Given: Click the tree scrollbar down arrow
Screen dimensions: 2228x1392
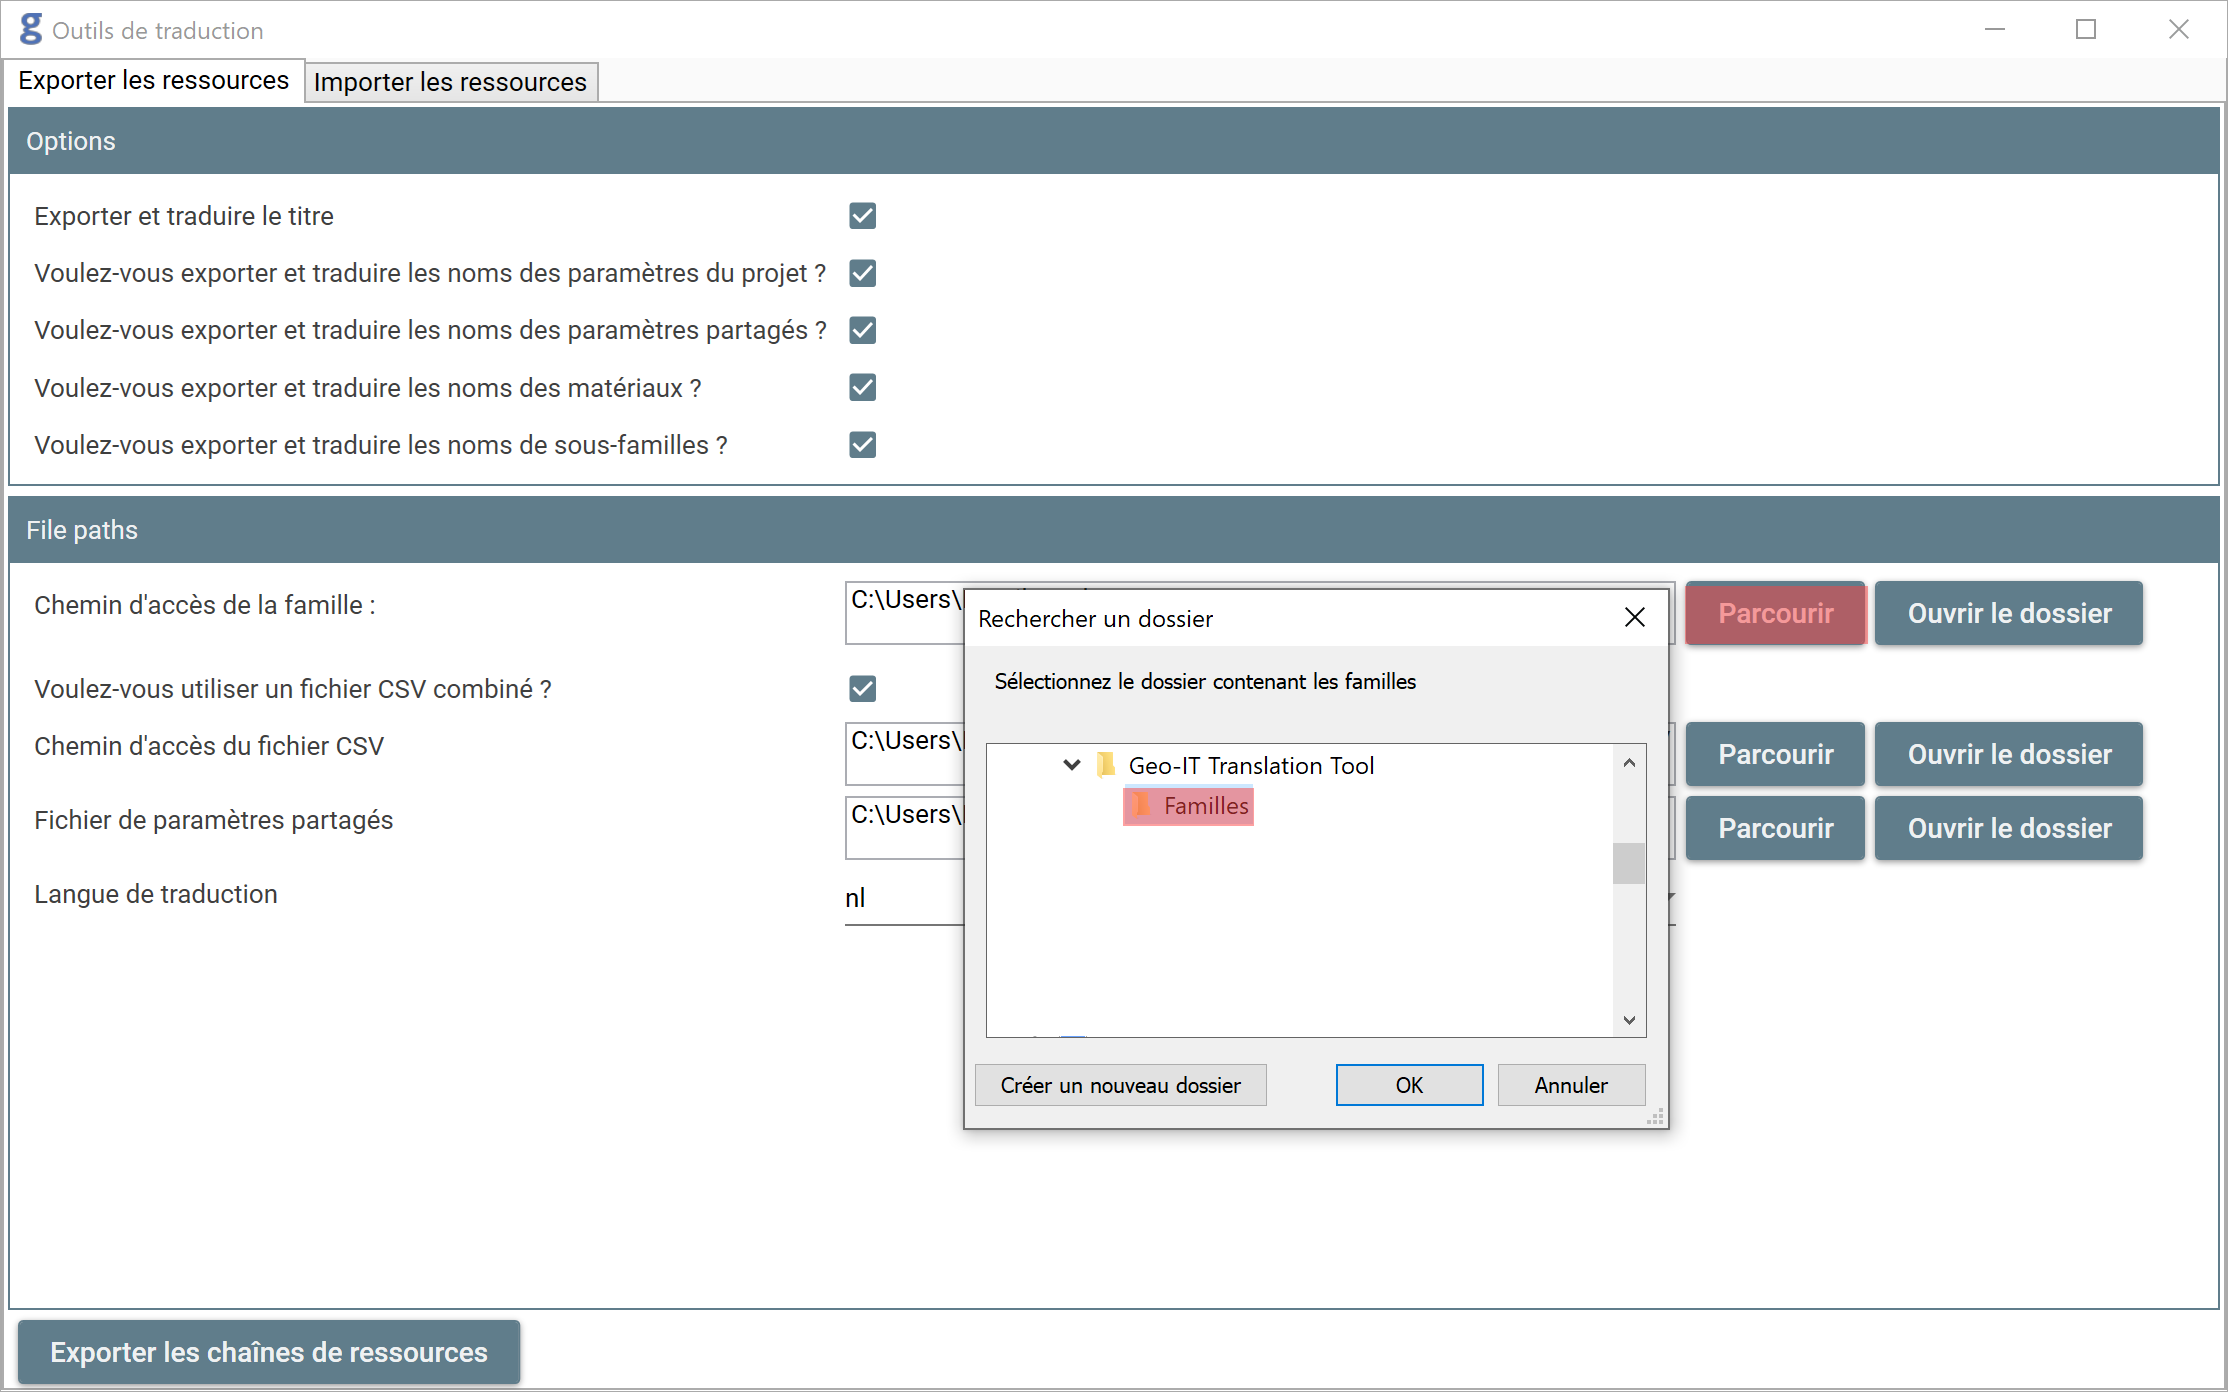Looking at the screenshot, I should coord(1629,1020).
